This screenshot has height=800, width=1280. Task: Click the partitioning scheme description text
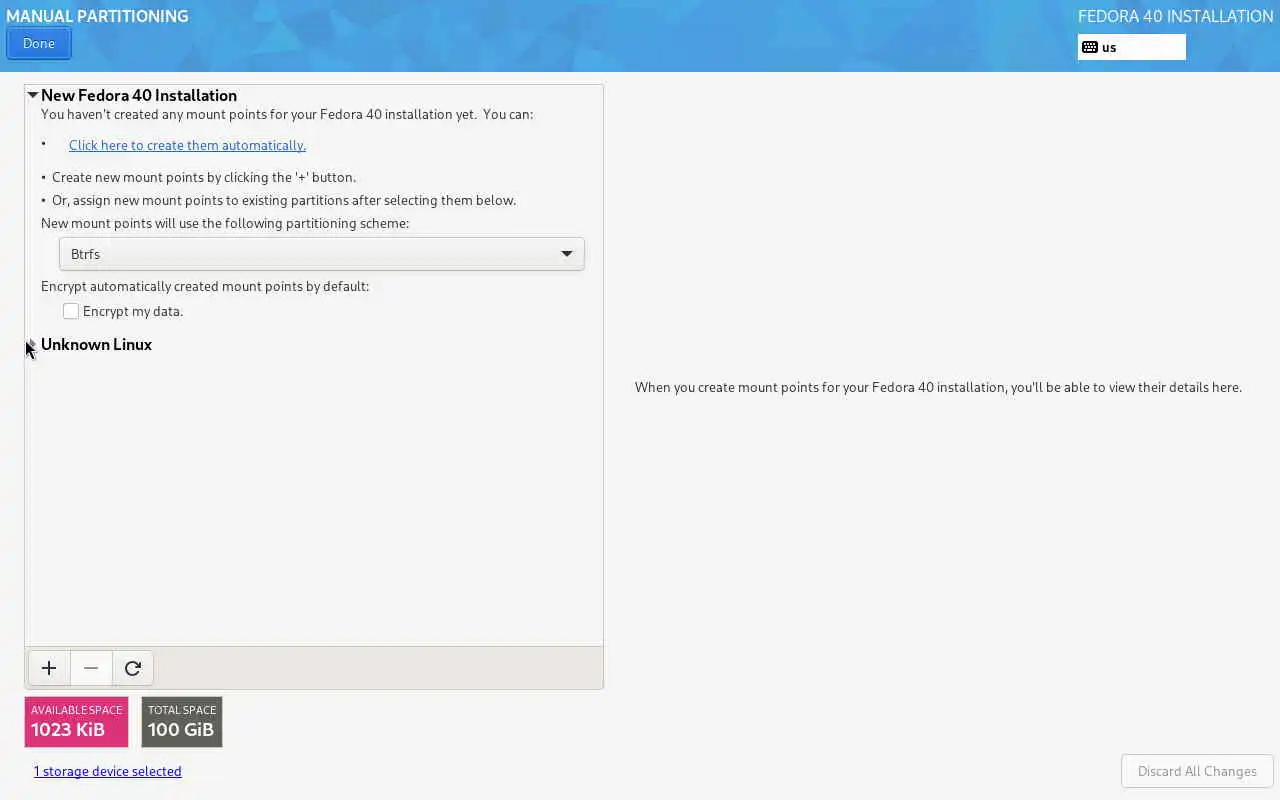pyautogui.click(x=225, y=223)
